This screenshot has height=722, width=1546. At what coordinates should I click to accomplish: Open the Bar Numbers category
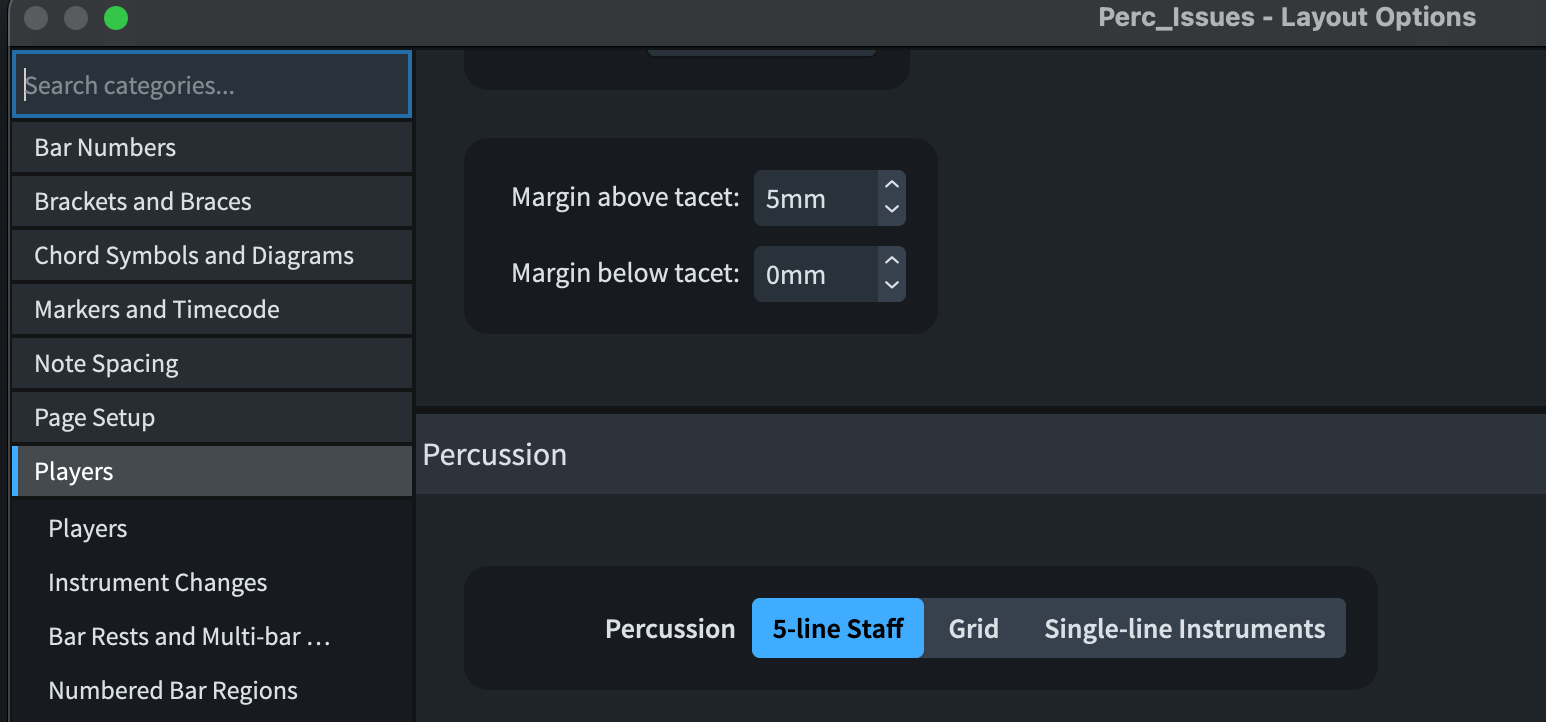211,147
